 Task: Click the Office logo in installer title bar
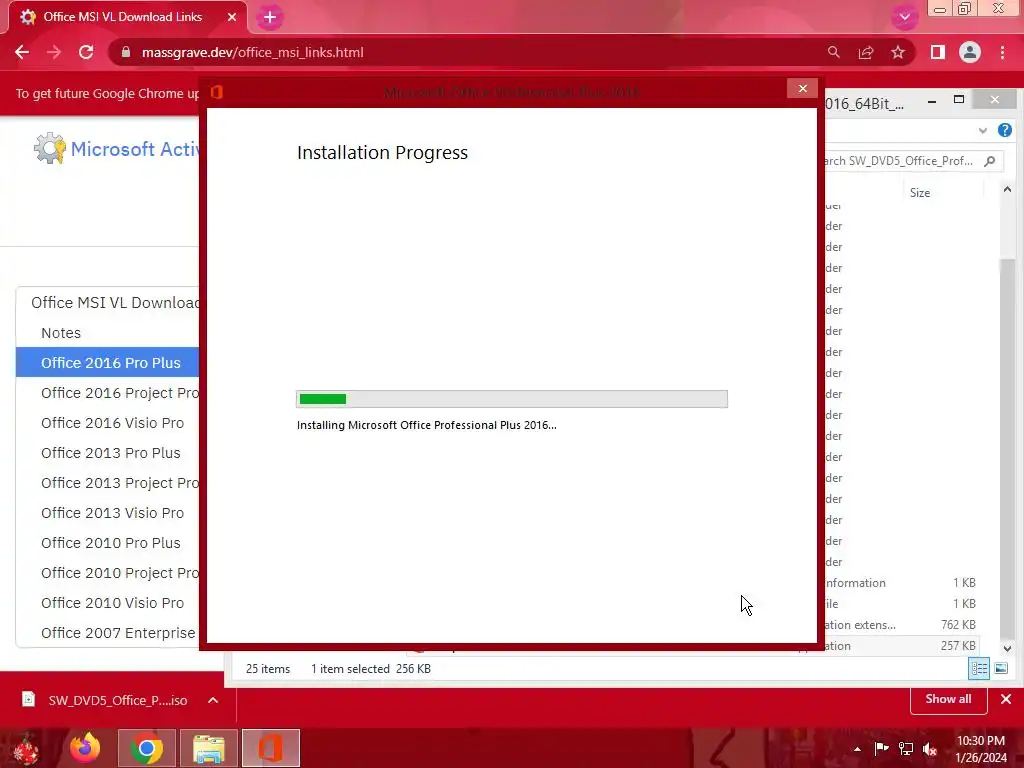point(217,92)
